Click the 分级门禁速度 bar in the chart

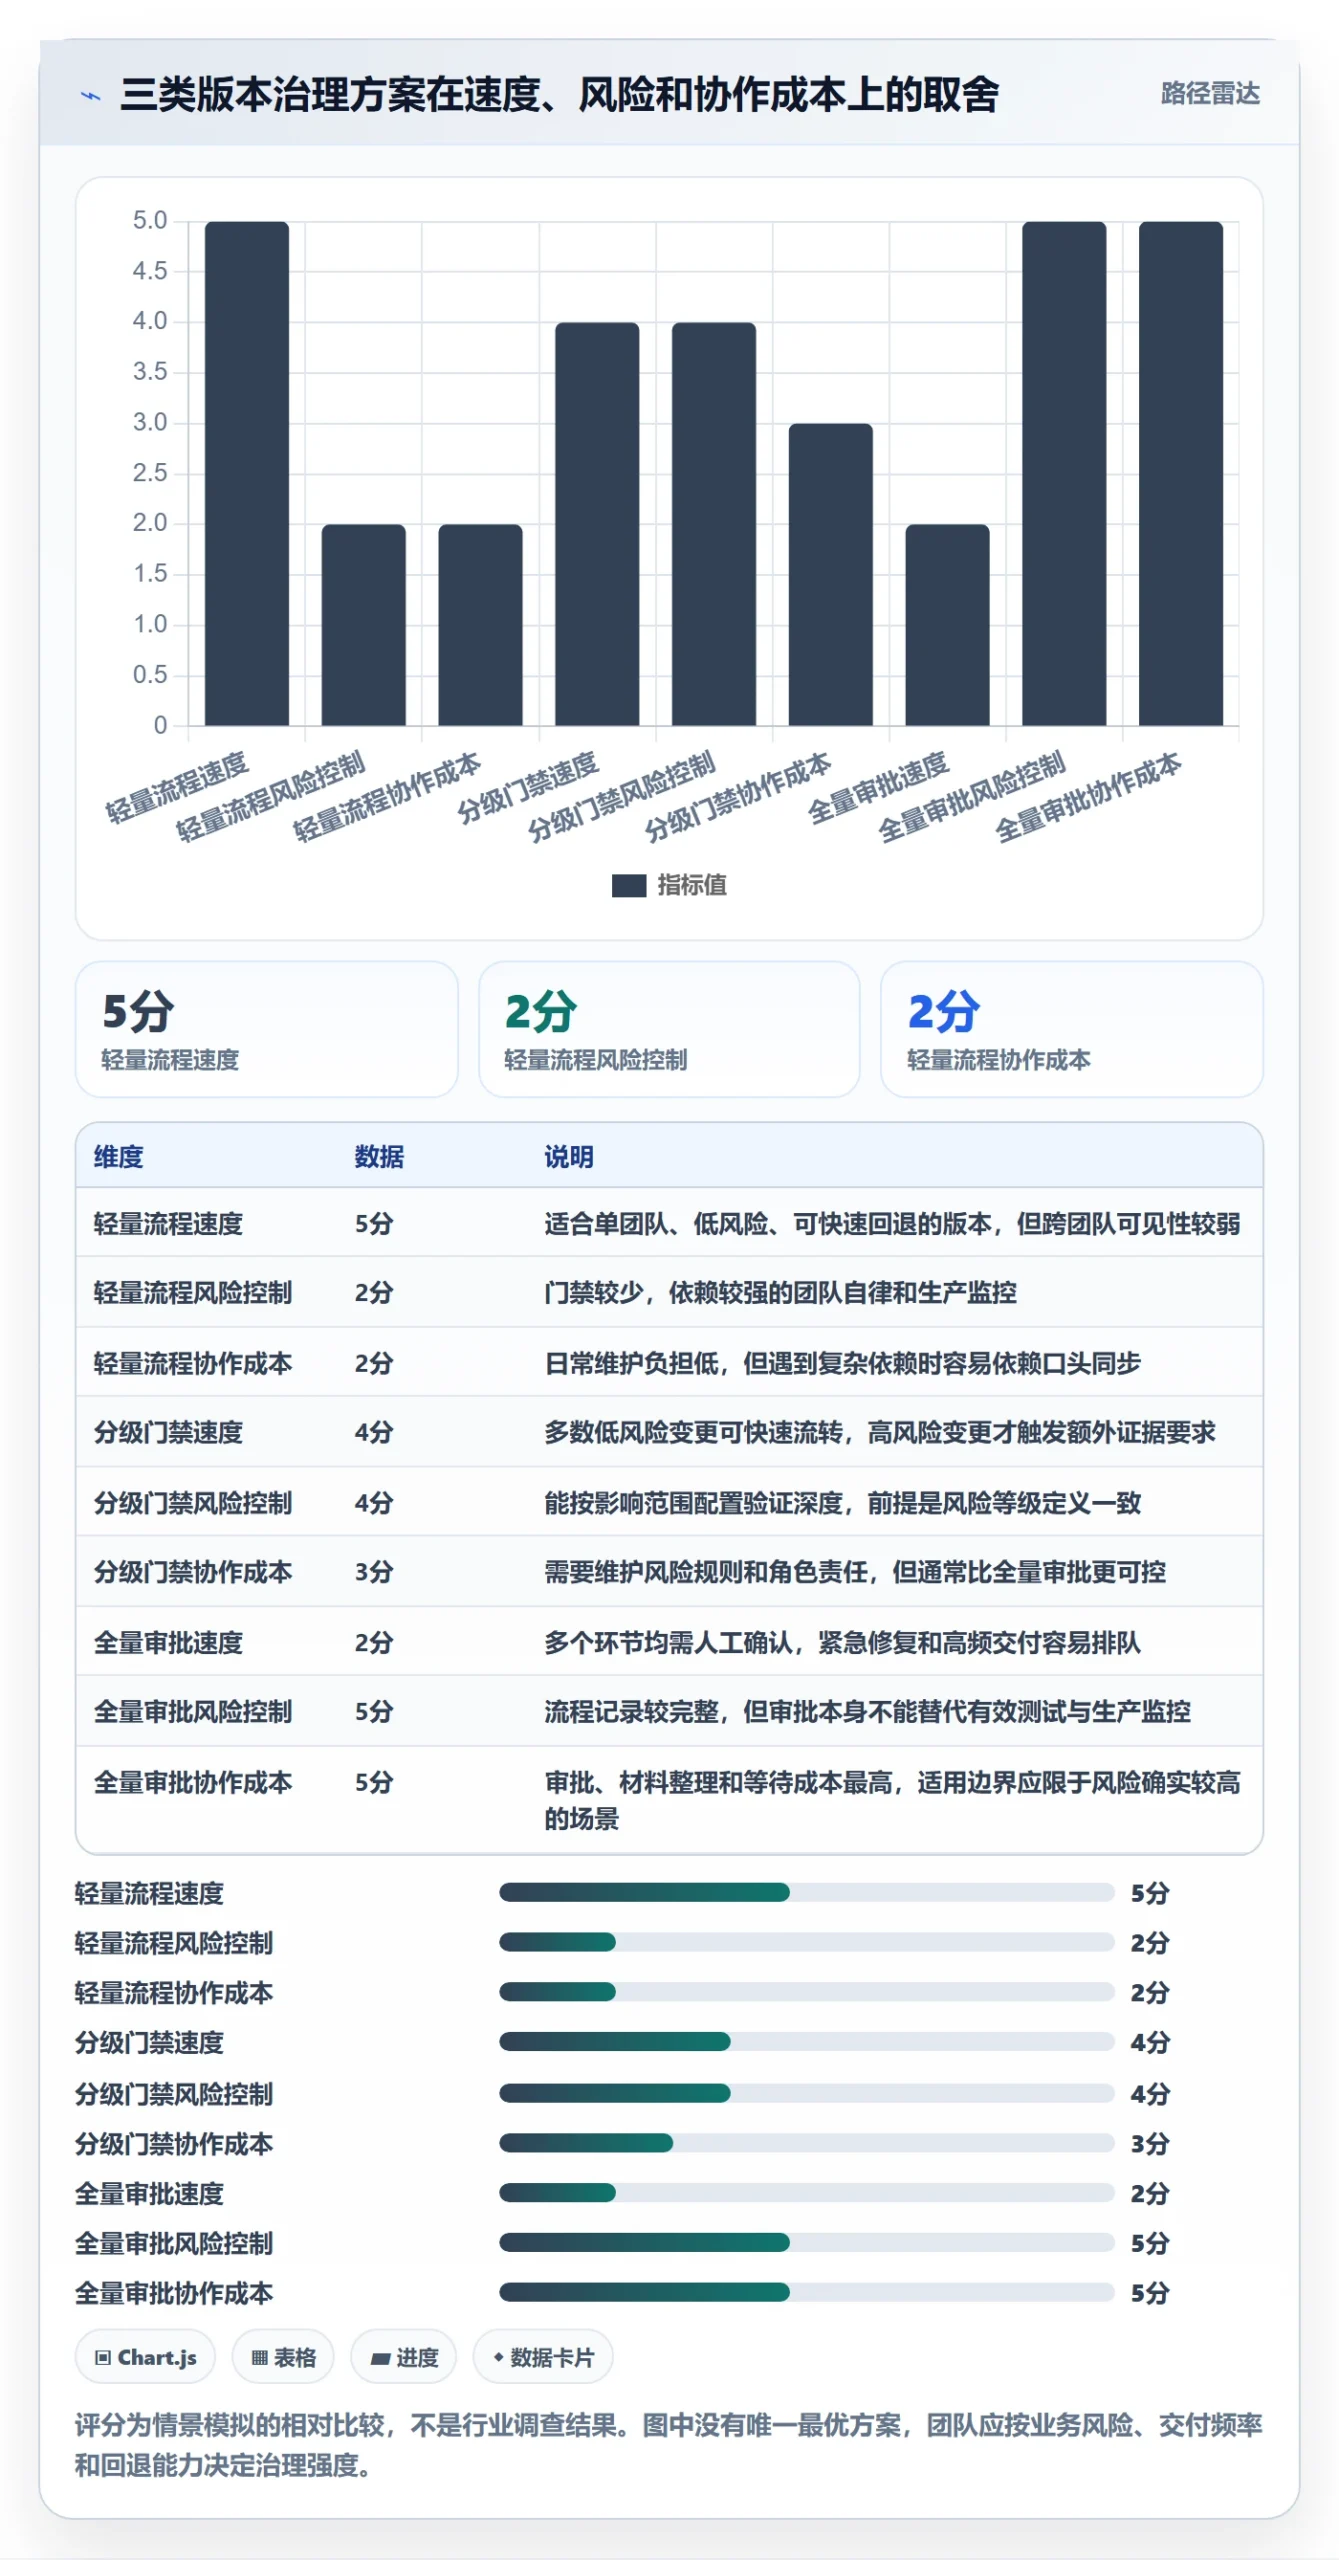[597, 524]
